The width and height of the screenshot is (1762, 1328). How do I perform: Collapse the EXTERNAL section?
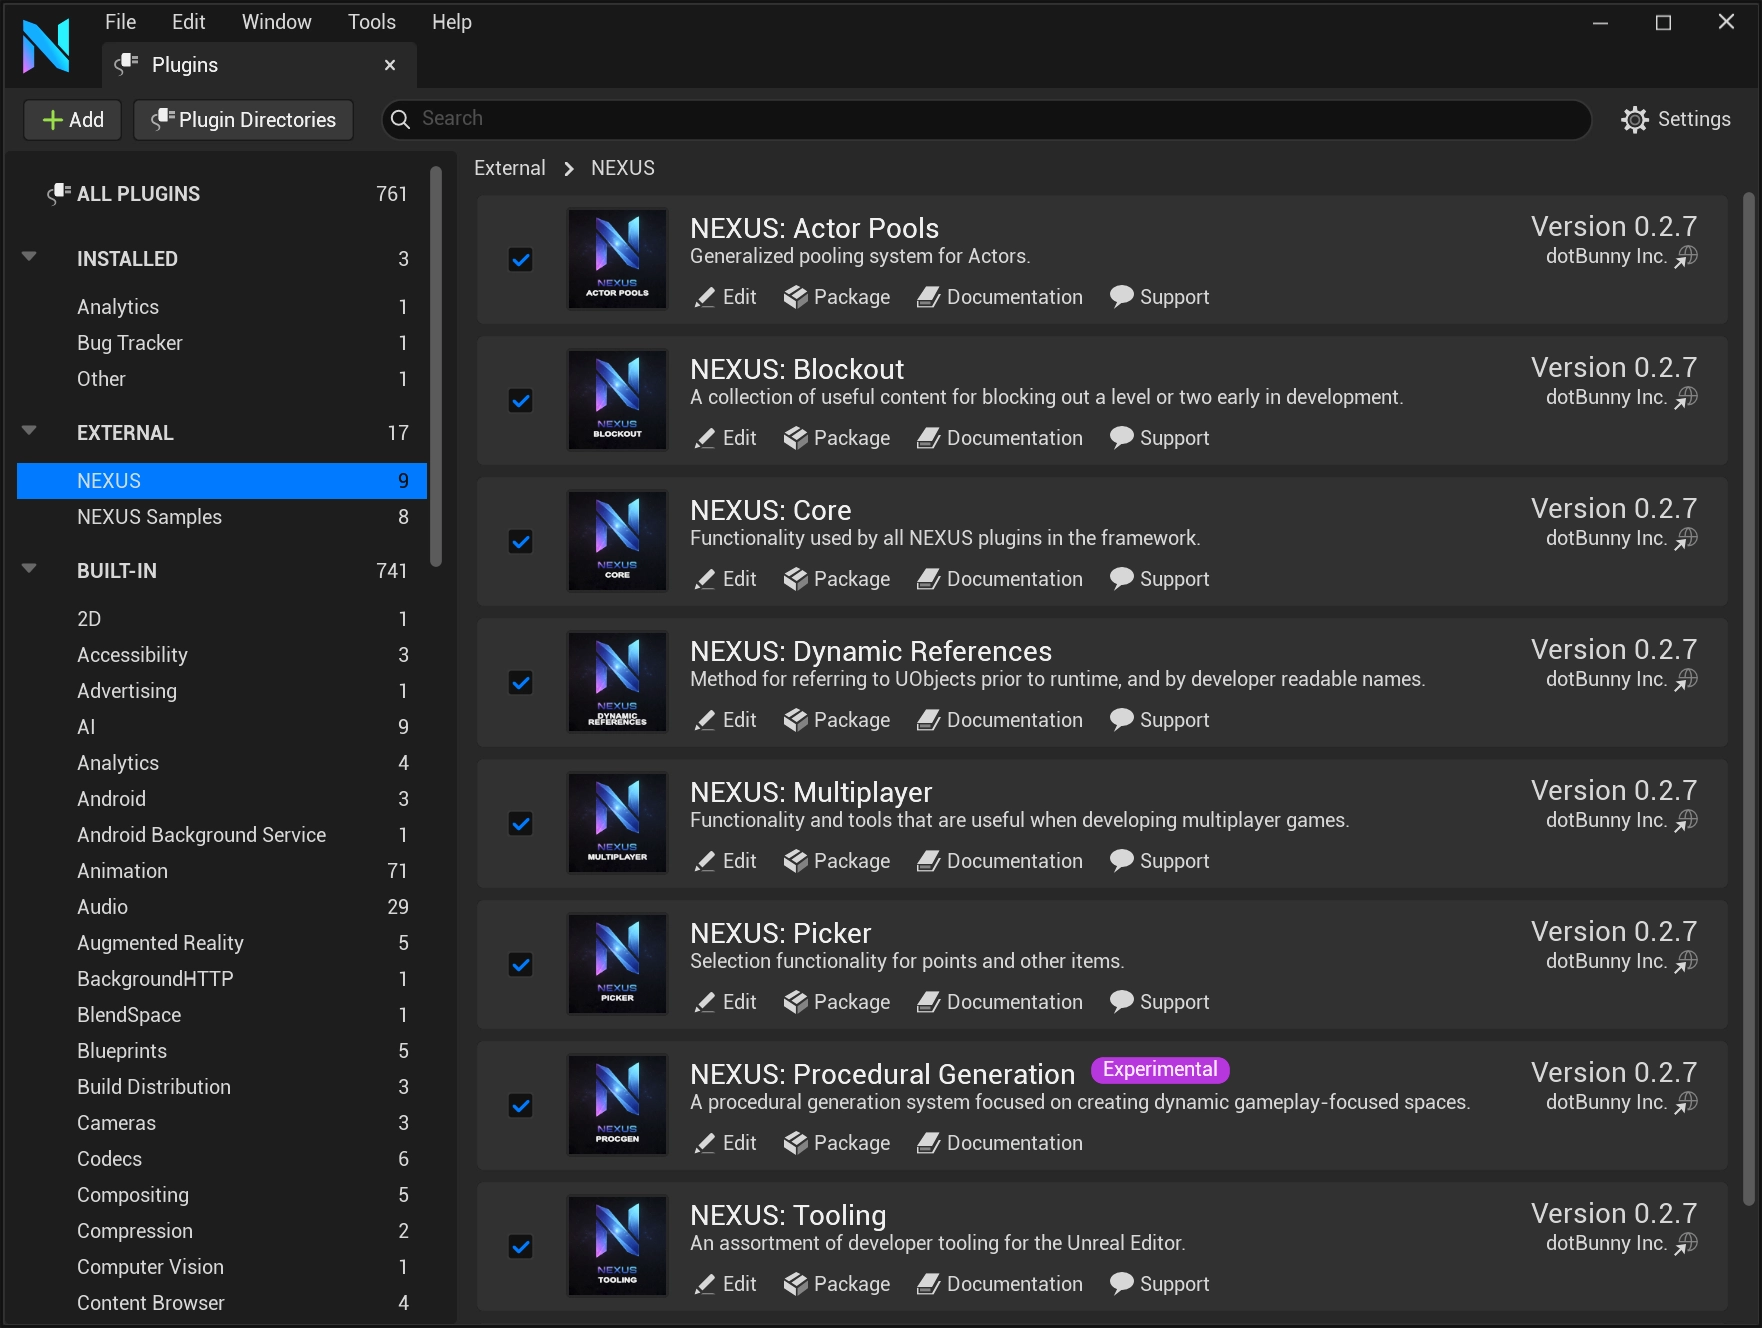tap(29, 431)
